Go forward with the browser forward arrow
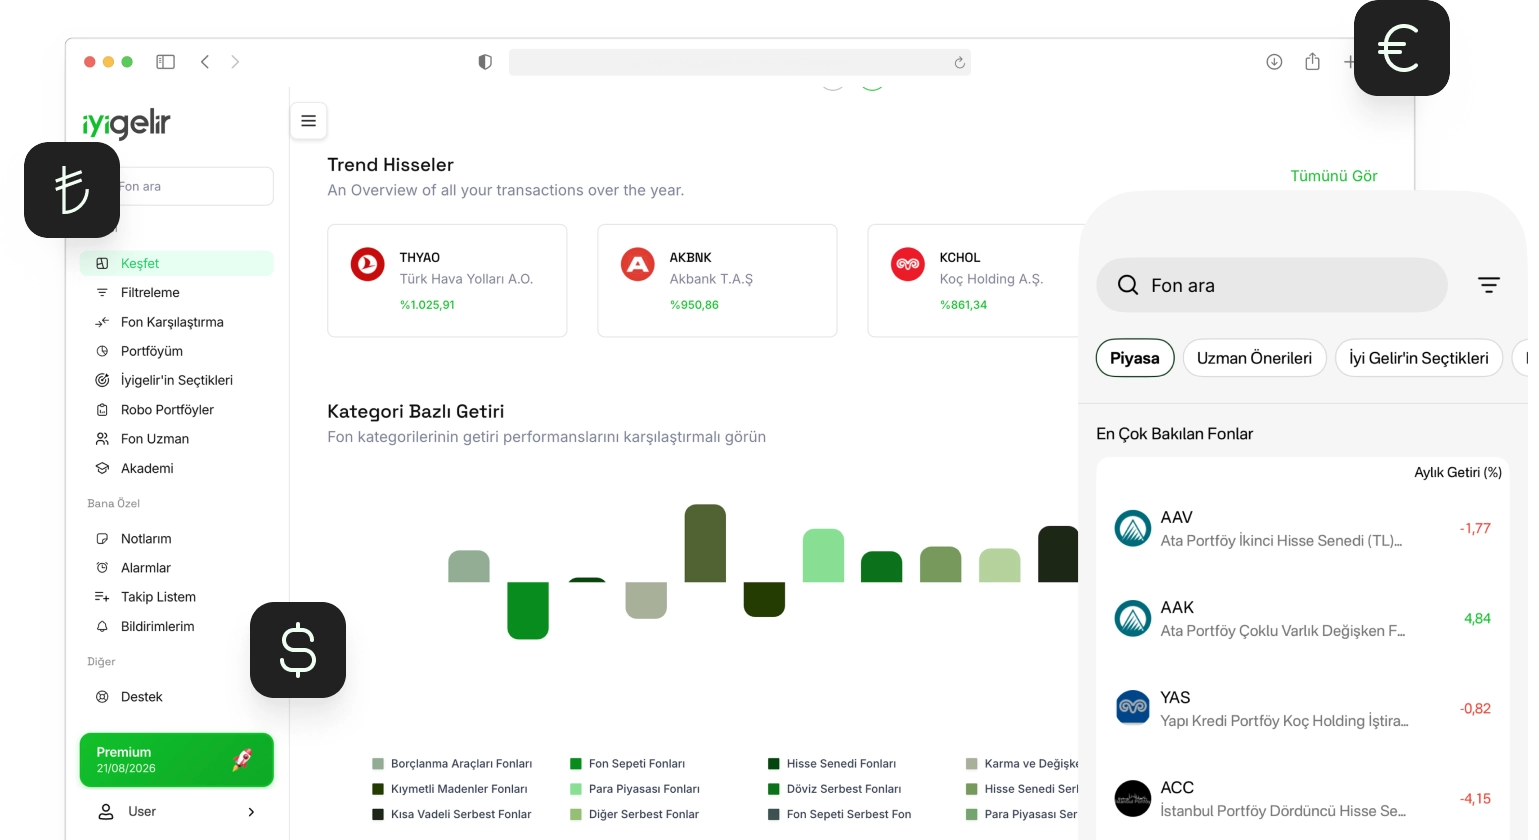1539x840 pixels. pos(235,62)
